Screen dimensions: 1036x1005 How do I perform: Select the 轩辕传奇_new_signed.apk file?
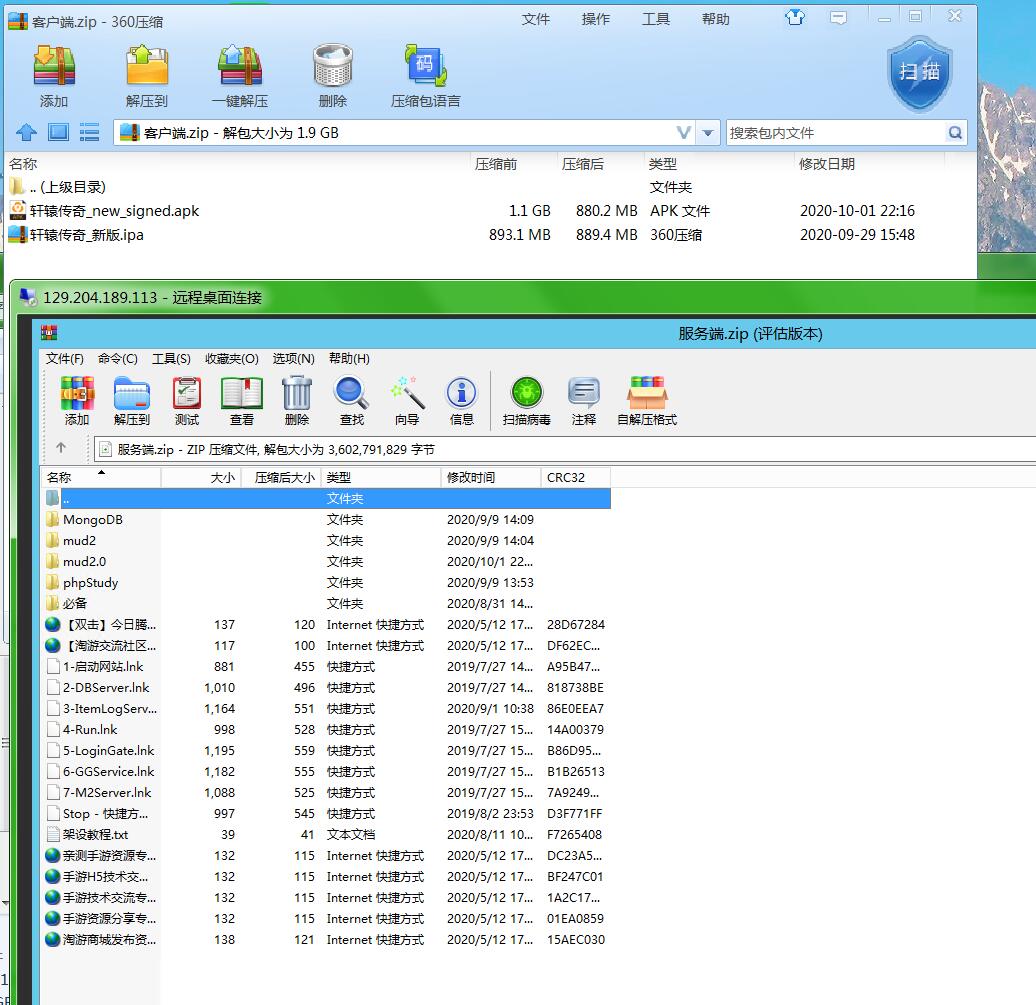pos(115,211)
